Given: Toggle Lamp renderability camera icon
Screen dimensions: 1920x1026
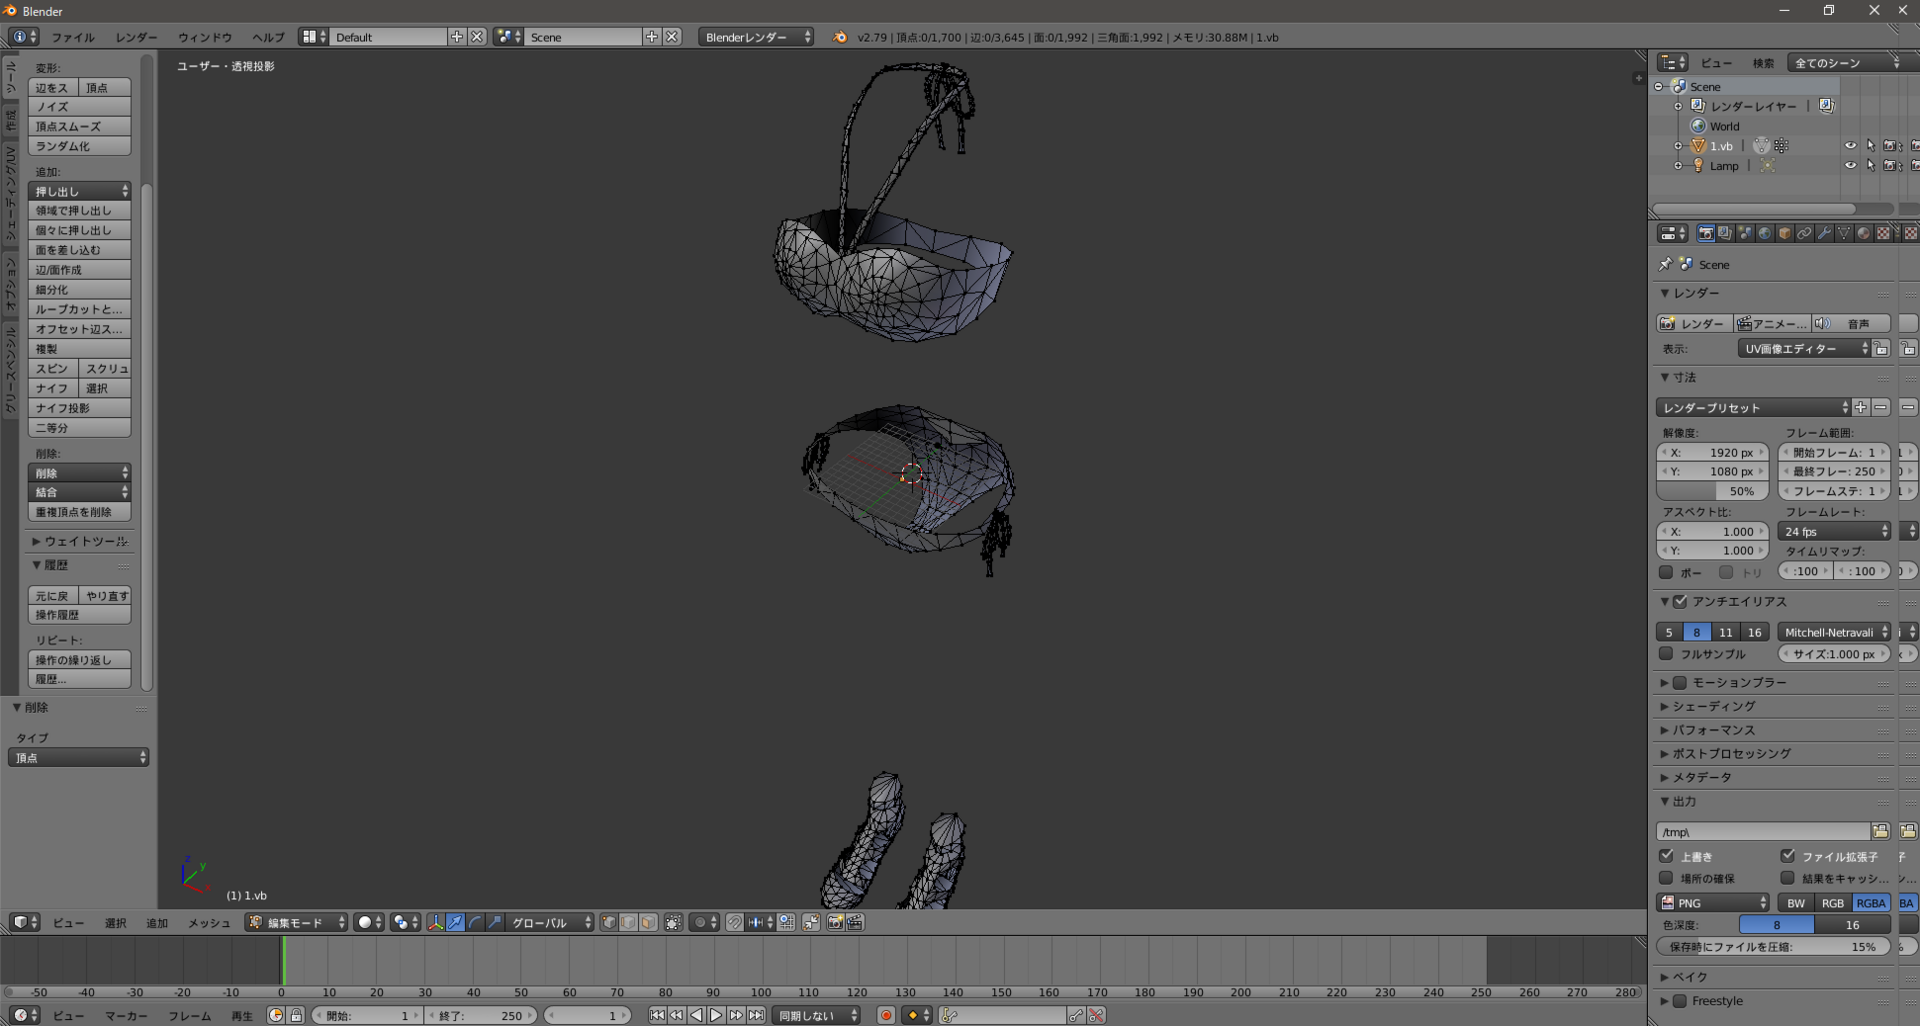Looking at the screenshot, I should [x=1891, y=166].
